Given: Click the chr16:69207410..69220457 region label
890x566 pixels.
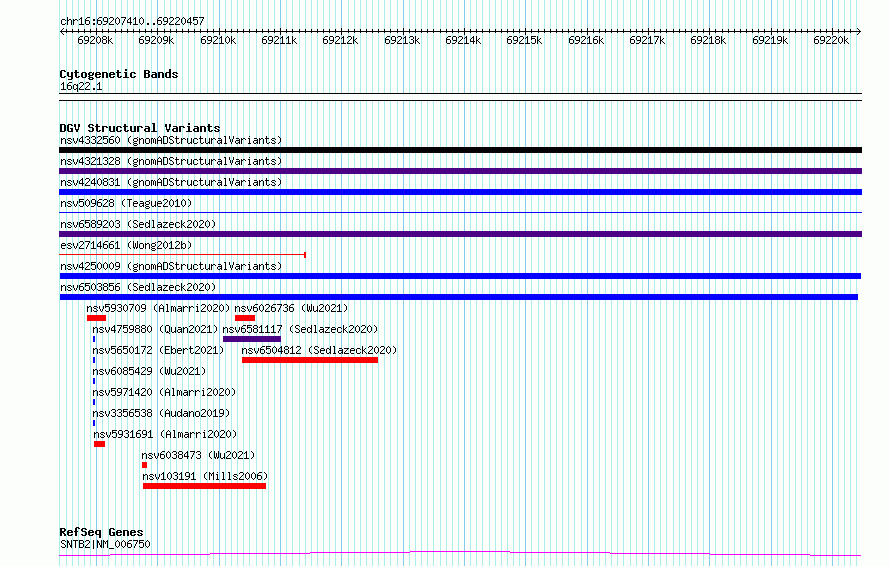Looking at the screenshot, I should point(132,21).
